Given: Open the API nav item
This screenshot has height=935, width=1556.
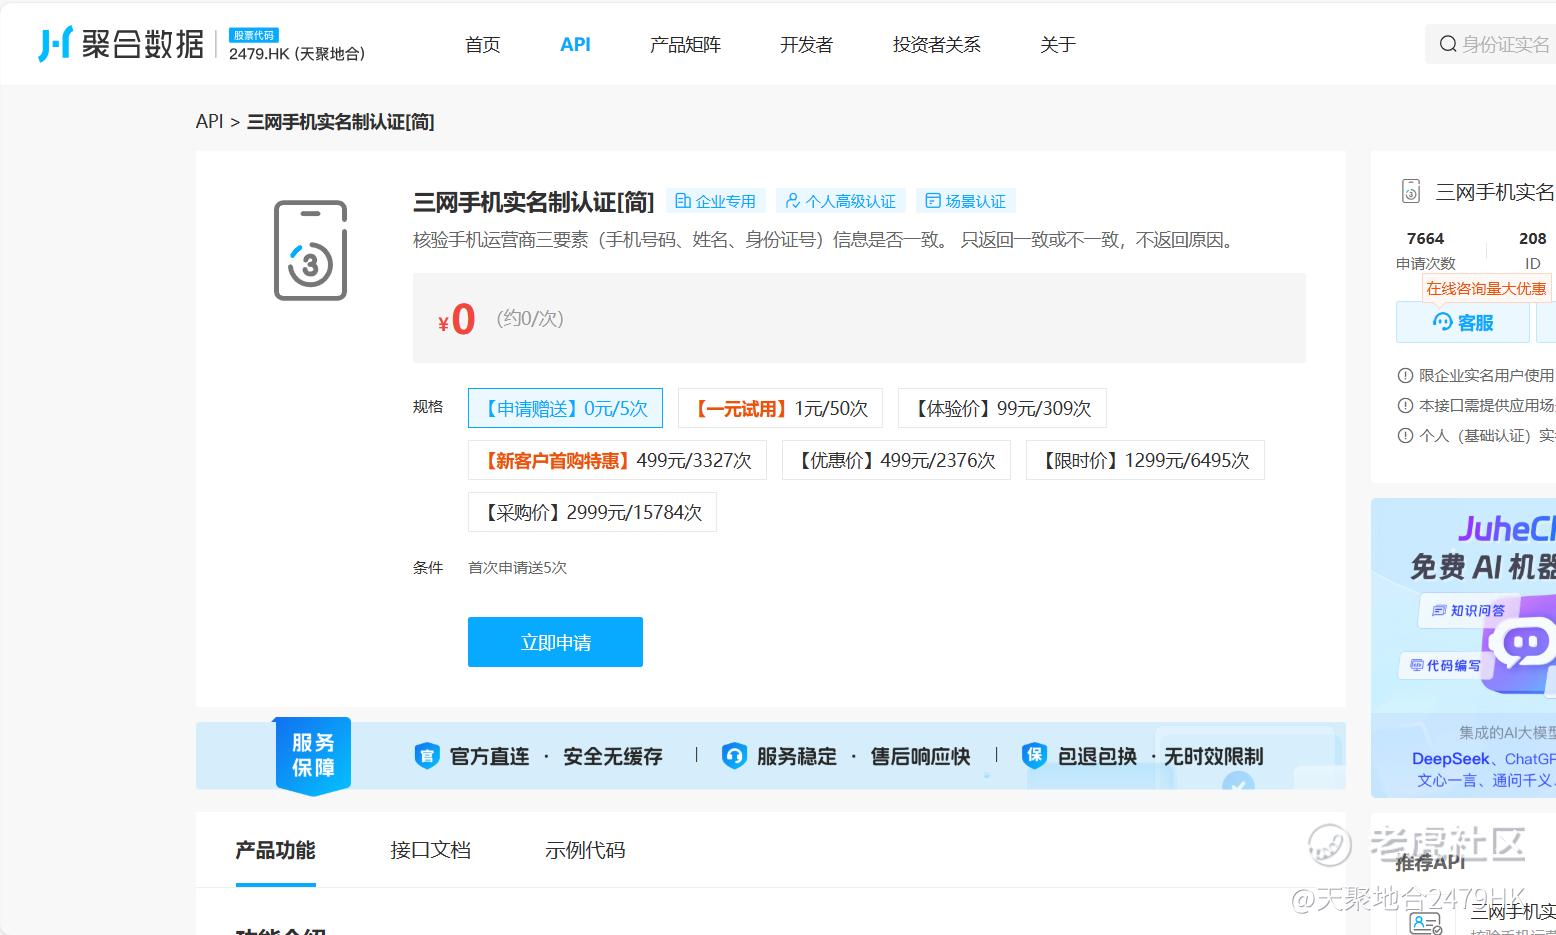Looking at the screenshot, I should [x=575, y=44].
